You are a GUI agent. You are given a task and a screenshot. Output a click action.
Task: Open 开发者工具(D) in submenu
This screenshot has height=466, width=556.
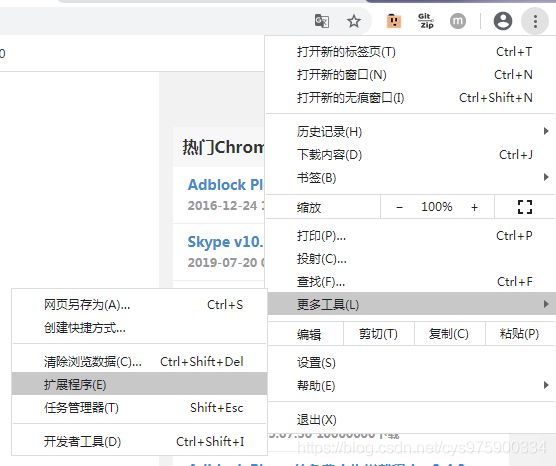tap(139, 441)
